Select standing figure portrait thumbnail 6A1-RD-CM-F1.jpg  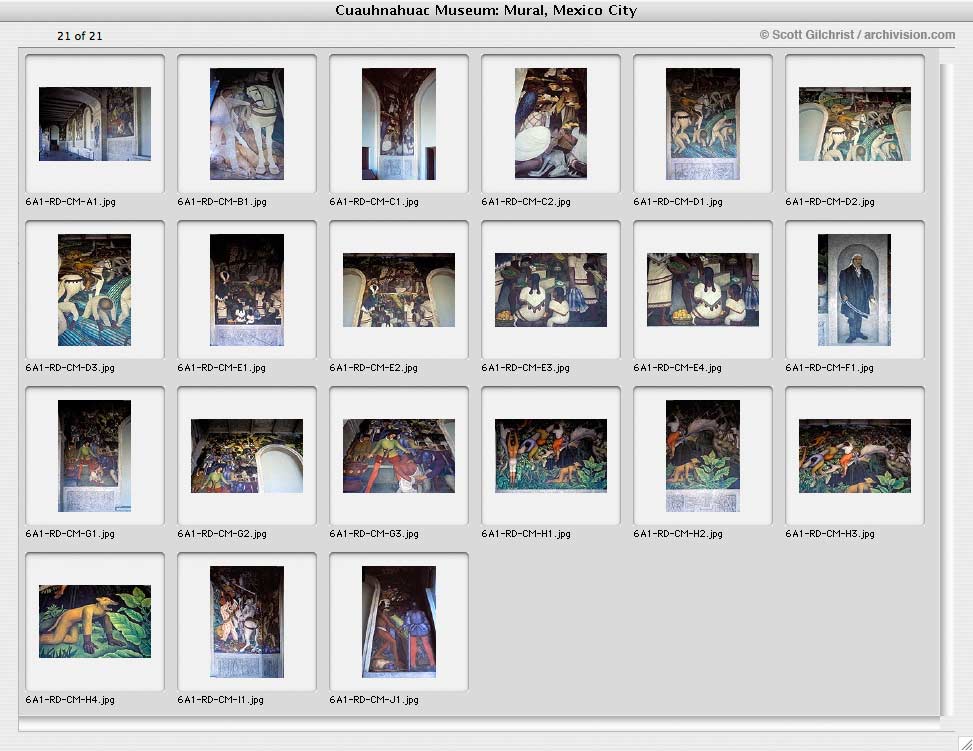point(854,290)
